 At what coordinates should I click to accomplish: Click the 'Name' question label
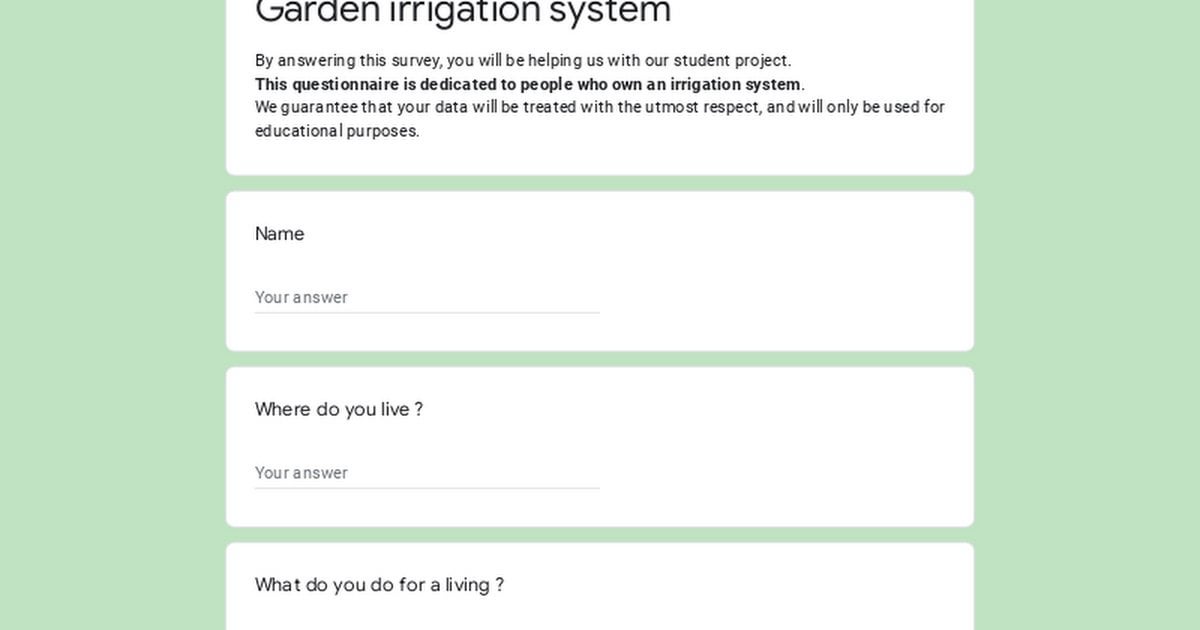279,233
